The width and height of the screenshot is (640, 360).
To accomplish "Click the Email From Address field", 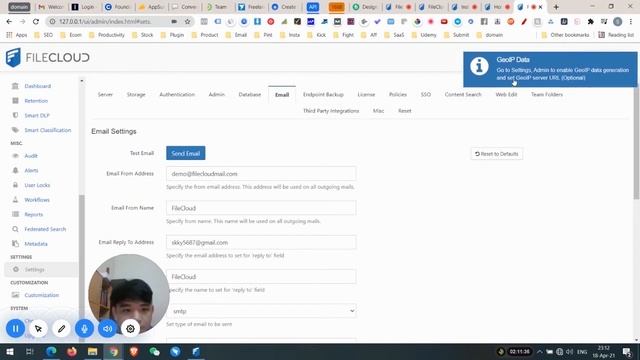I will [x=261, y=174].
